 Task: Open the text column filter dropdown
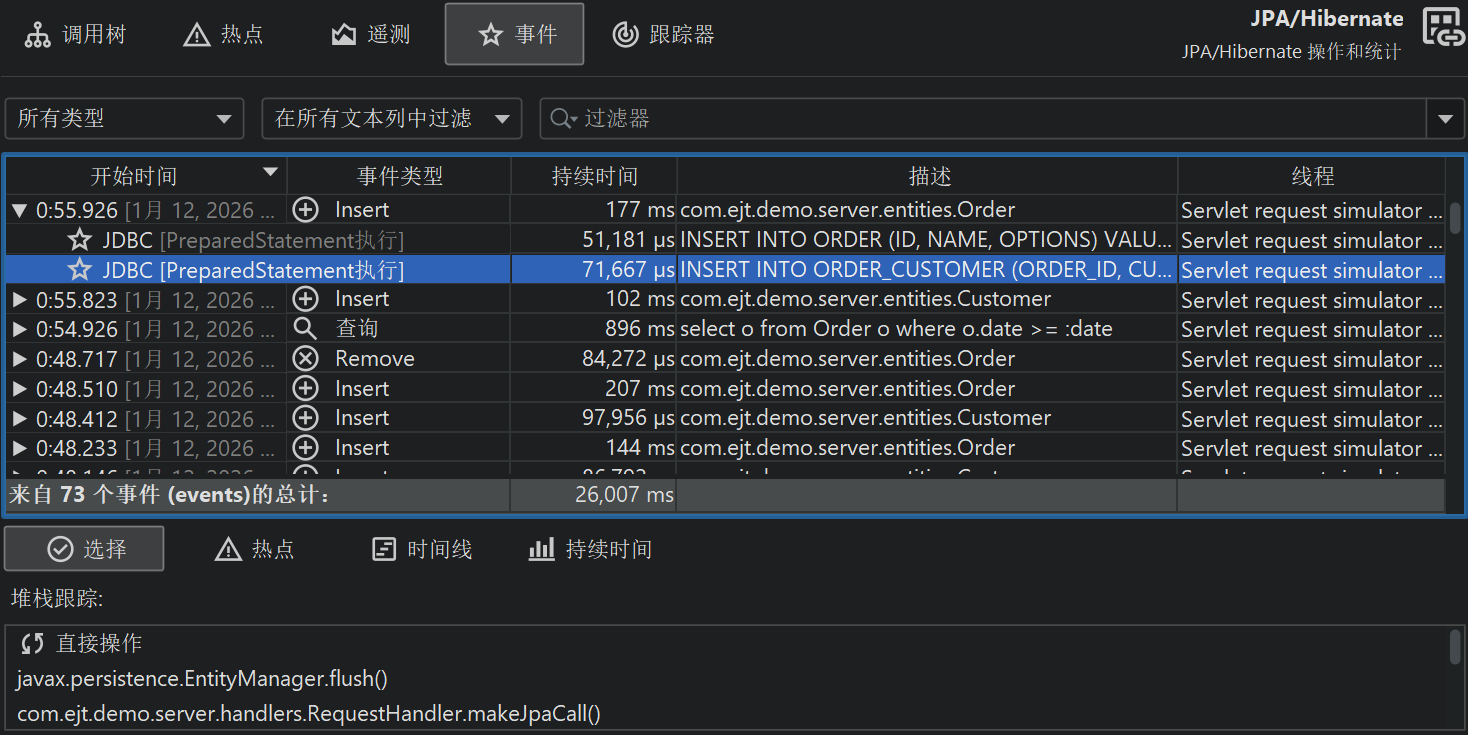tap(391, 119)
